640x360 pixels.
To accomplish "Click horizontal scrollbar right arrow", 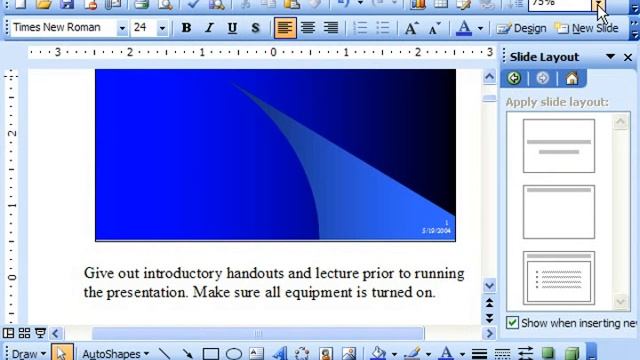I will (x=489, y=333).
